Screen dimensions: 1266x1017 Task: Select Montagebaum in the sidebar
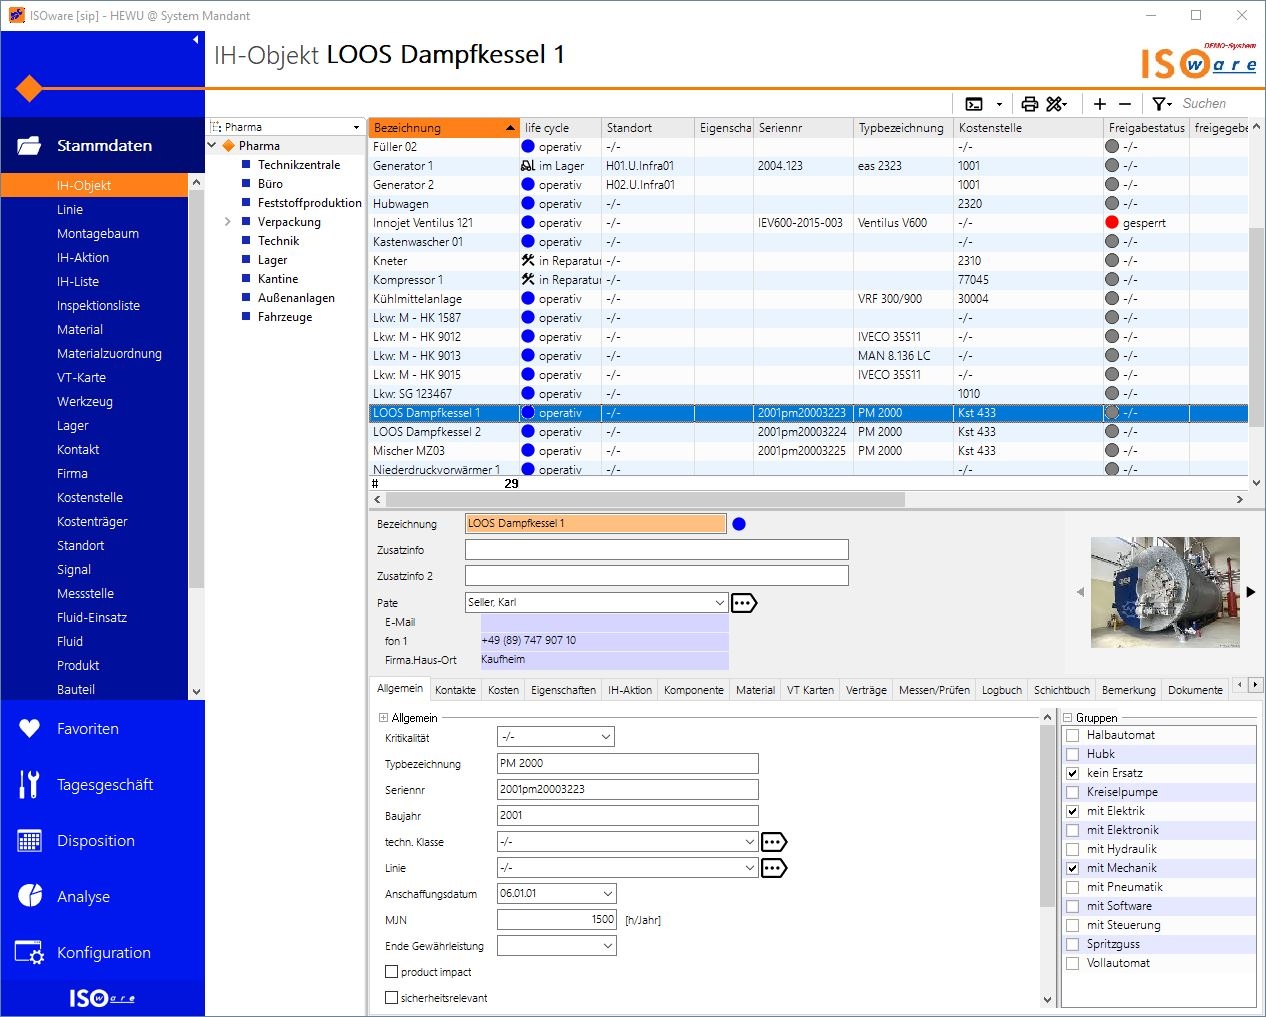98,234
